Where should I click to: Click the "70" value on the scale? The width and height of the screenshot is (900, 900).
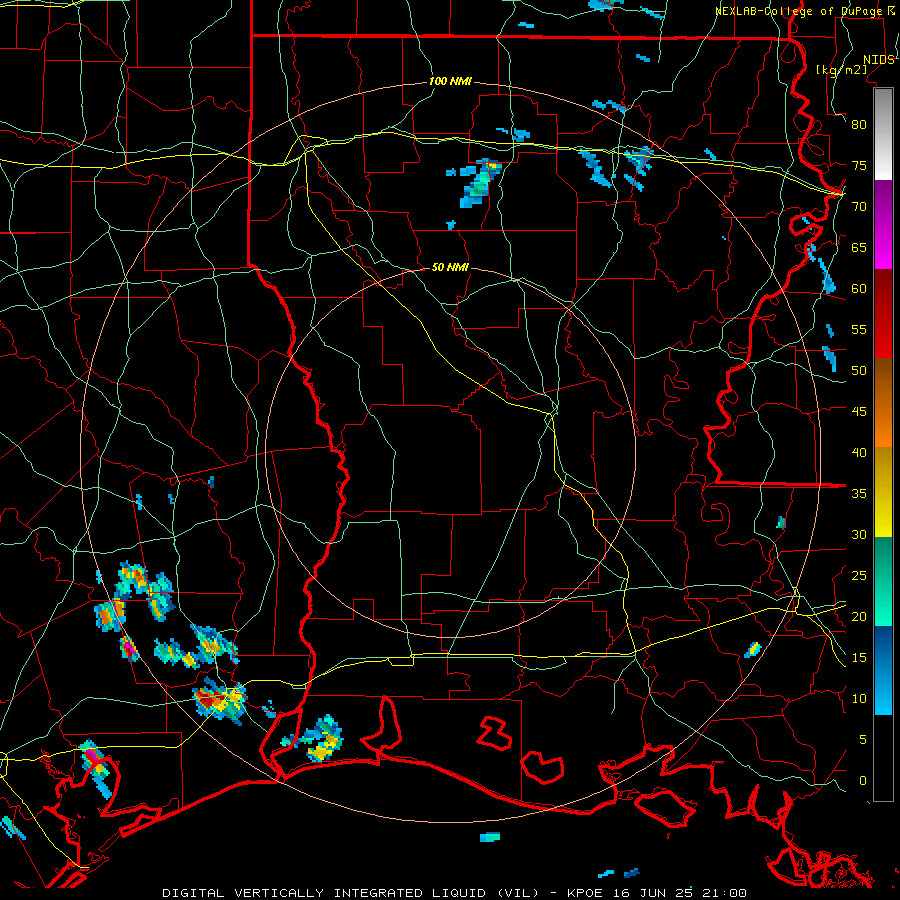point(859,207)
